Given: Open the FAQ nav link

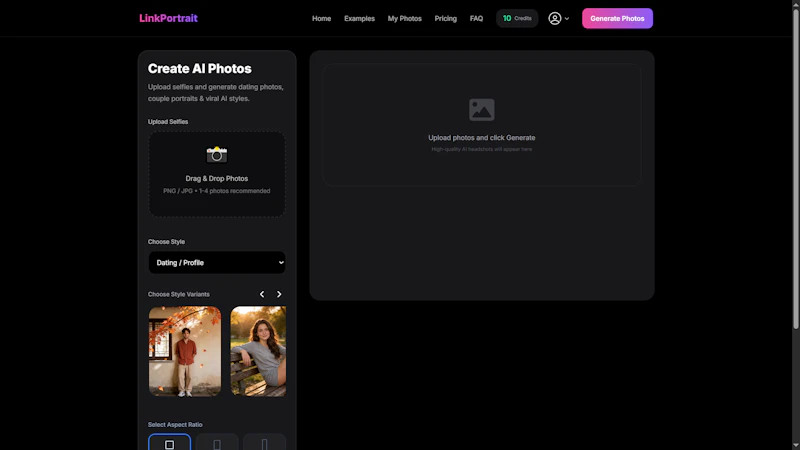Looking at the screenshot, I should (x=476, y=18).
